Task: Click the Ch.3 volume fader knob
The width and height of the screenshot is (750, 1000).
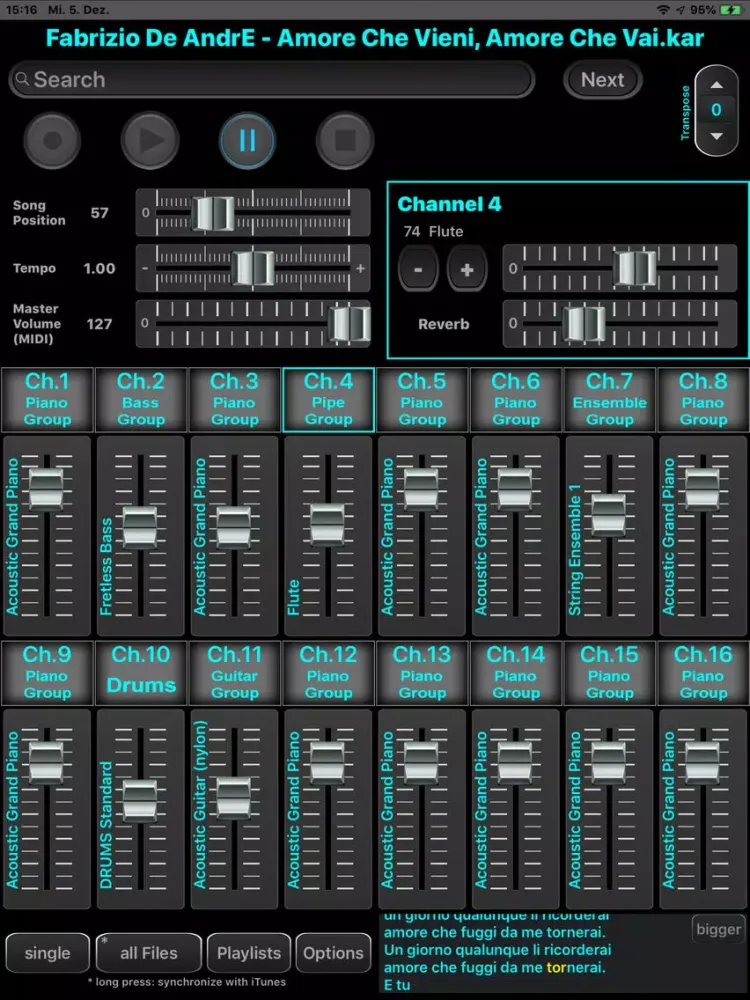Action: [233, 527]
